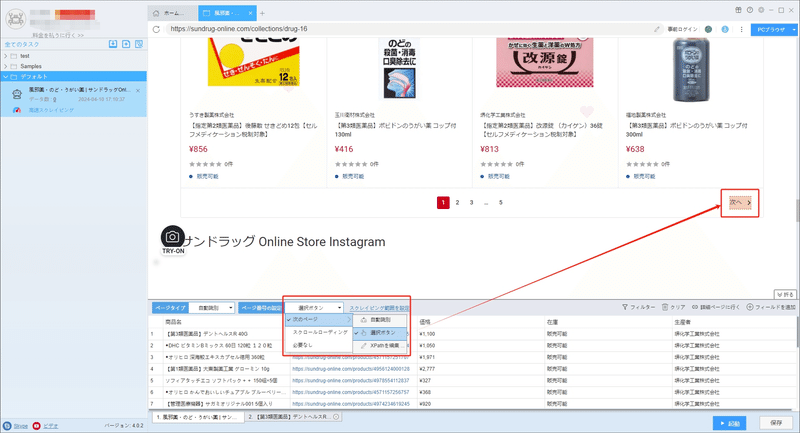This screenshot has width=800, height=433.
Task: Click the クリア trash clear button
Action: coord(673,307)
